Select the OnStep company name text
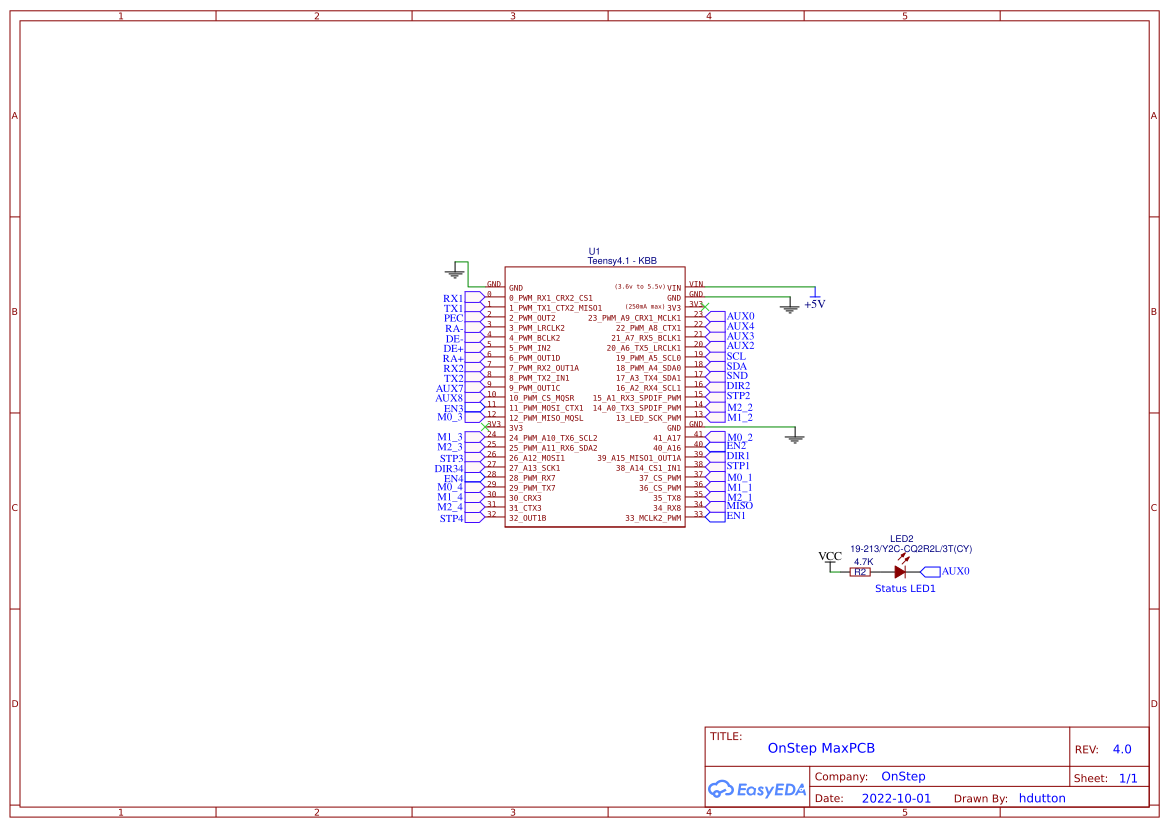The height and width of the screenshot is (828, 1170). tap(903, 776)
